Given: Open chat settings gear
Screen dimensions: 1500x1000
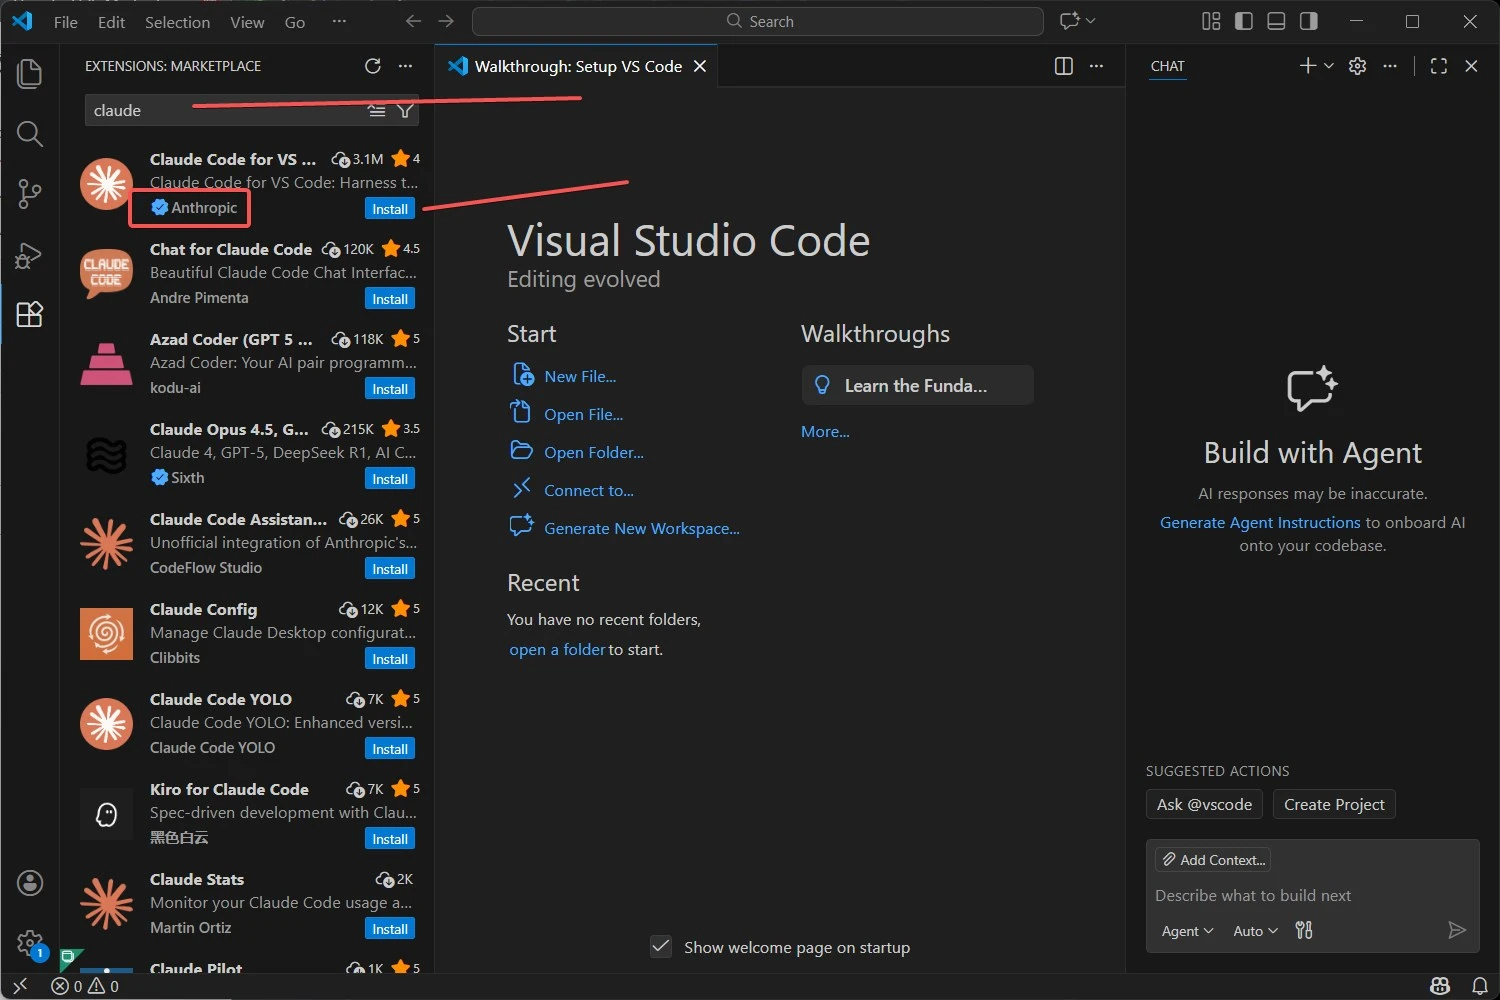Looking at the screenshot, I should point(1357,66).
